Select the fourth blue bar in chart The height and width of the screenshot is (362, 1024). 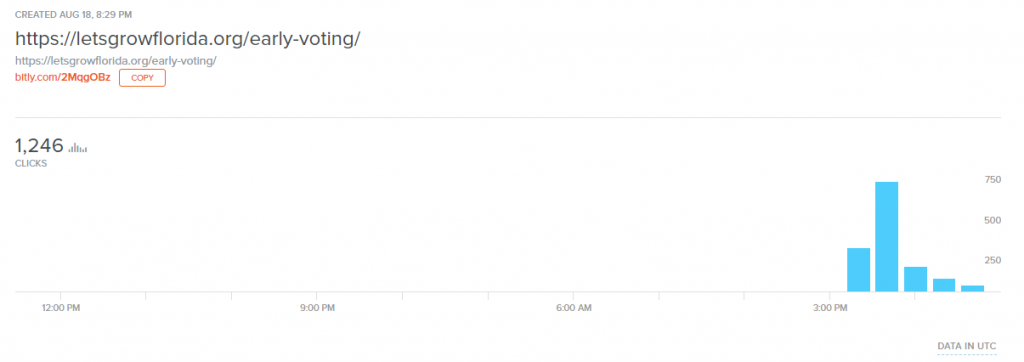tap(944, 285)
